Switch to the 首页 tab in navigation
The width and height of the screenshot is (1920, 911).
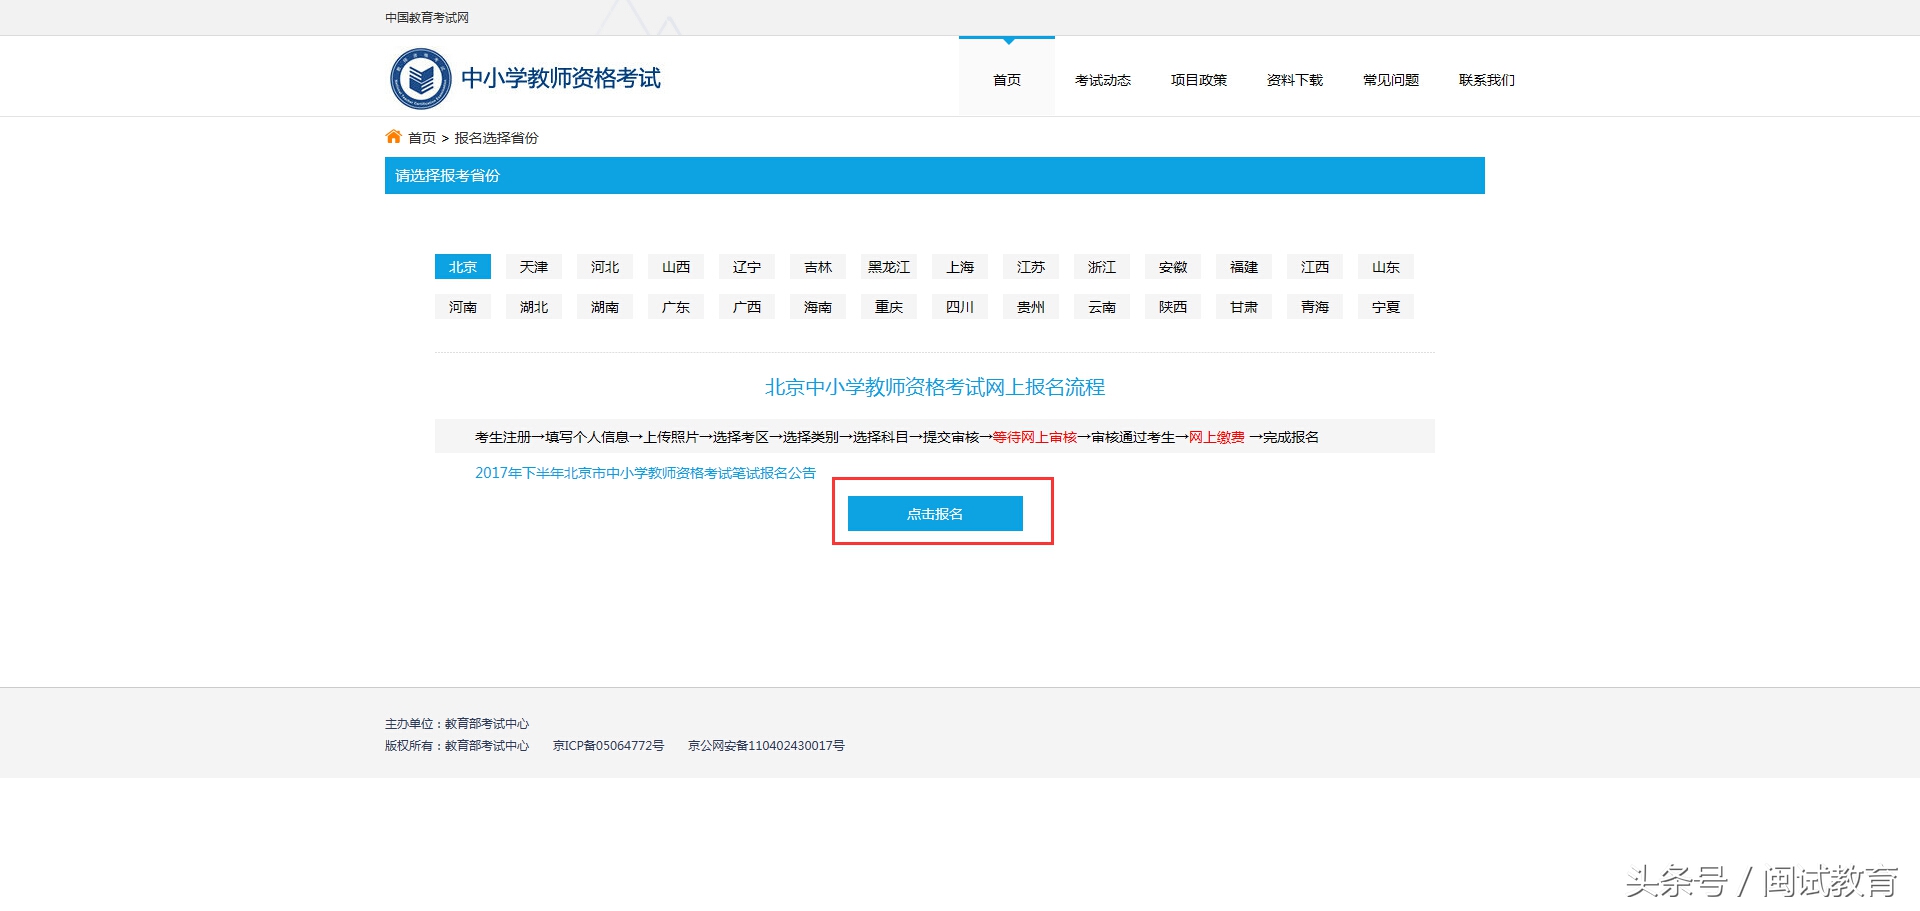pyautogui.click(x=1006, y=80)
